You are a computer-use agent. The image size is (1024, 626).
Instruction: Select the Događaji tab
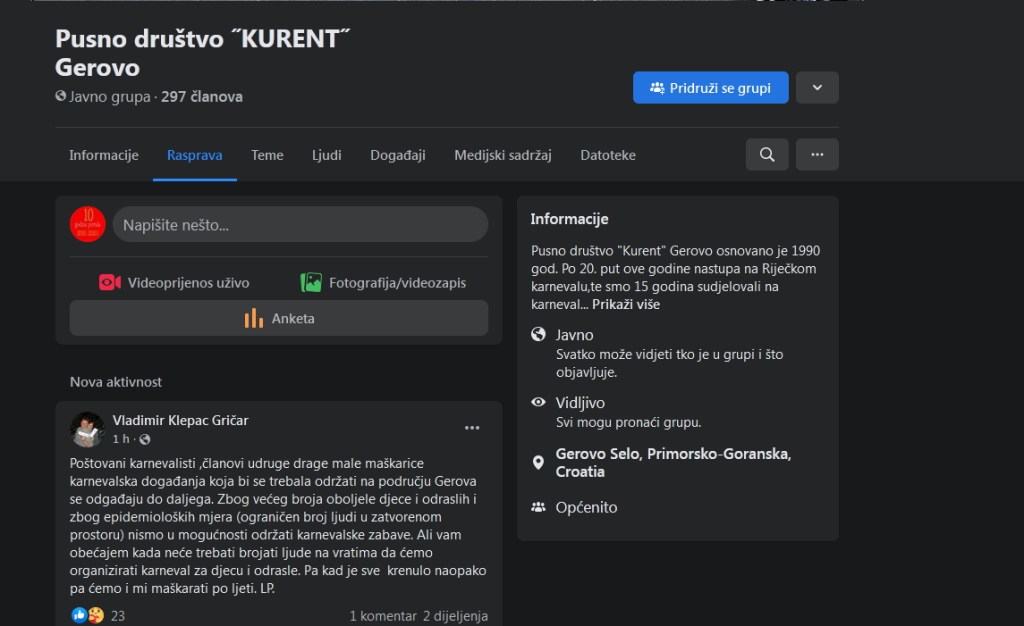398,155
